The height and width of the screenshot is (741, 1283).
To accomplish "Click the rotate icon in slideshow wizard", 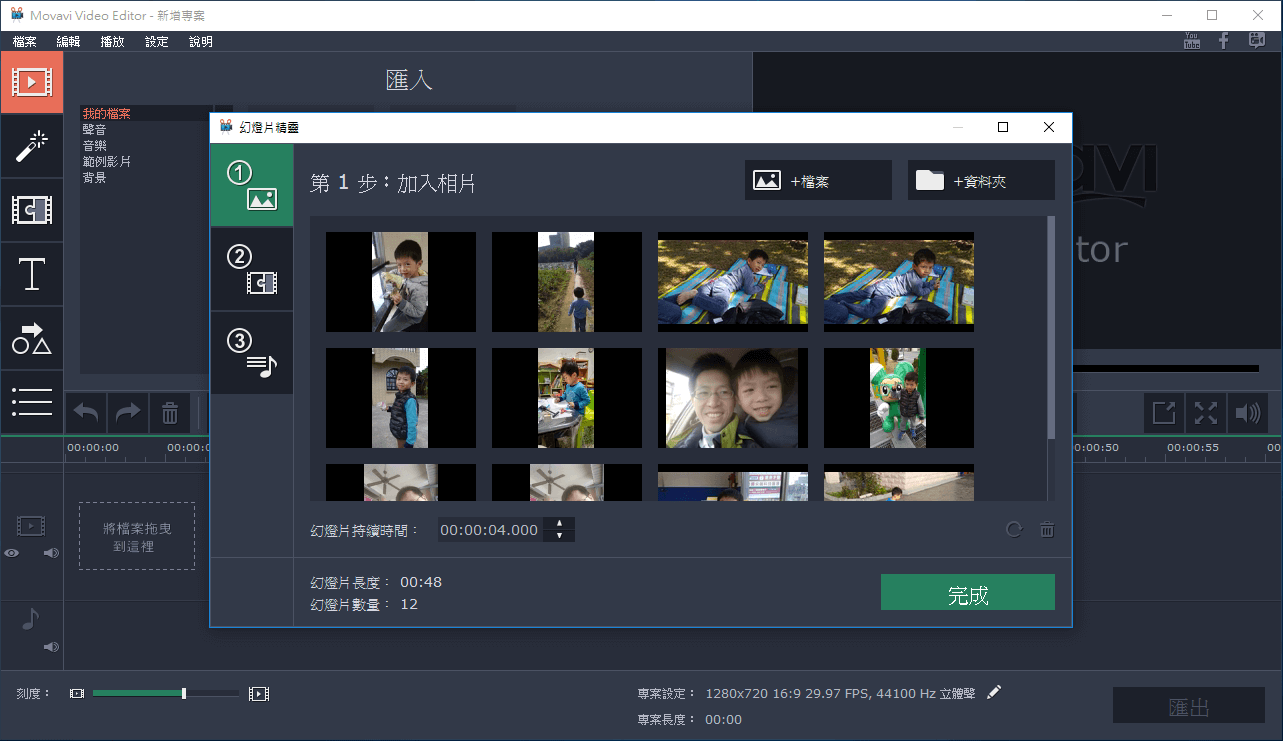I will click(x=1014, y=530).
